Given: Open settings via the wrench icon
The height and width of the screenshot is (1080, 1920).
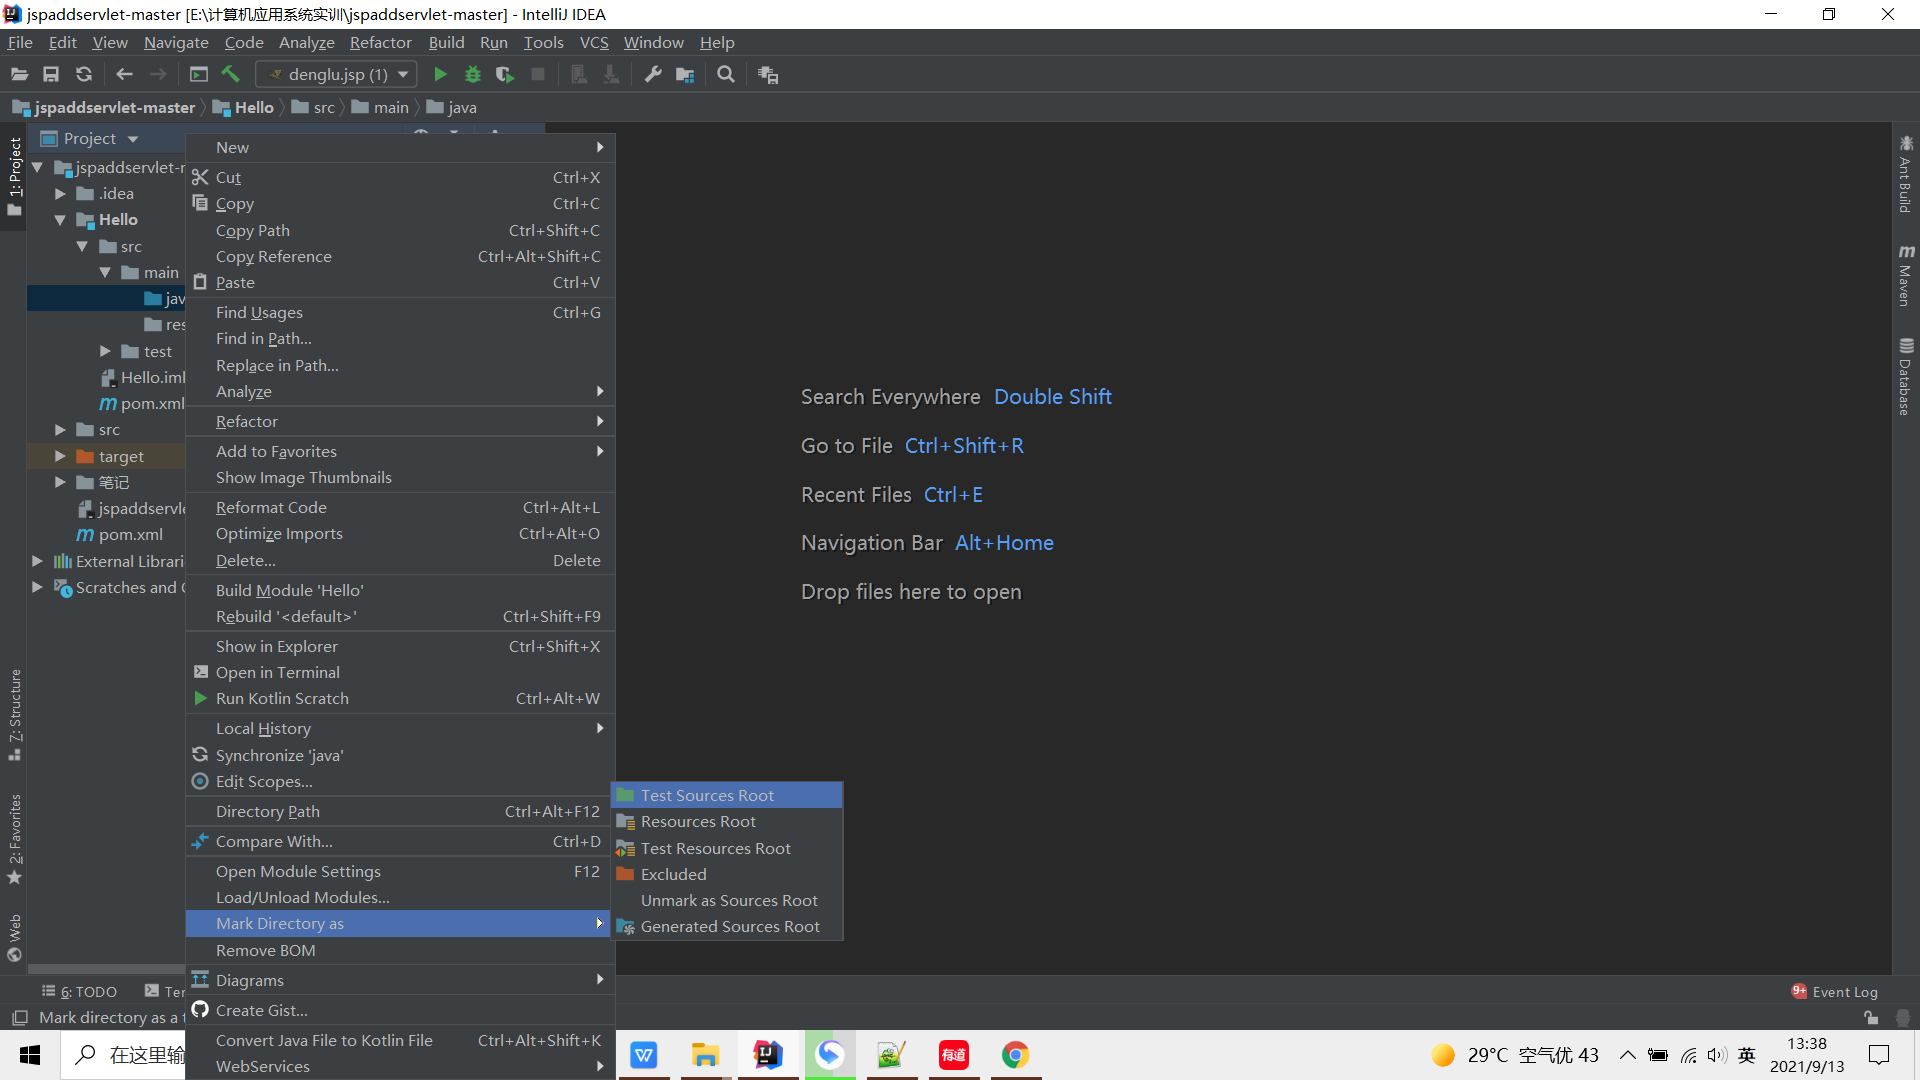Looking at the screenshot, I should (x=653, y=74).
